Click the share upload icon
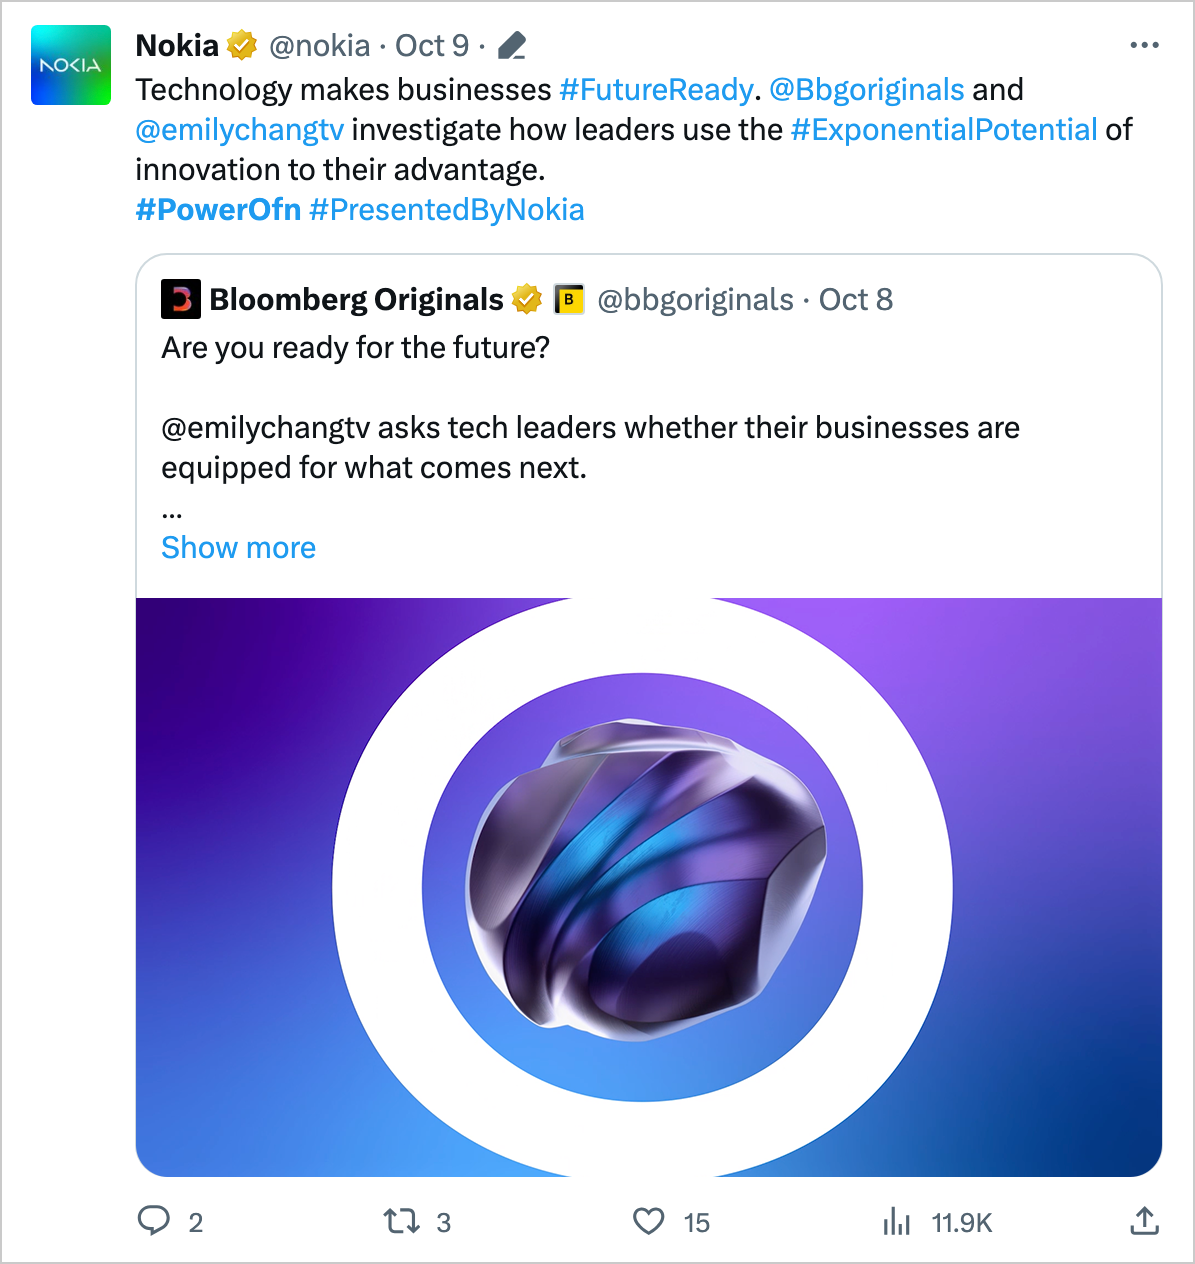This screenshot has height=1264, width=1195. coord(1144,1221)
